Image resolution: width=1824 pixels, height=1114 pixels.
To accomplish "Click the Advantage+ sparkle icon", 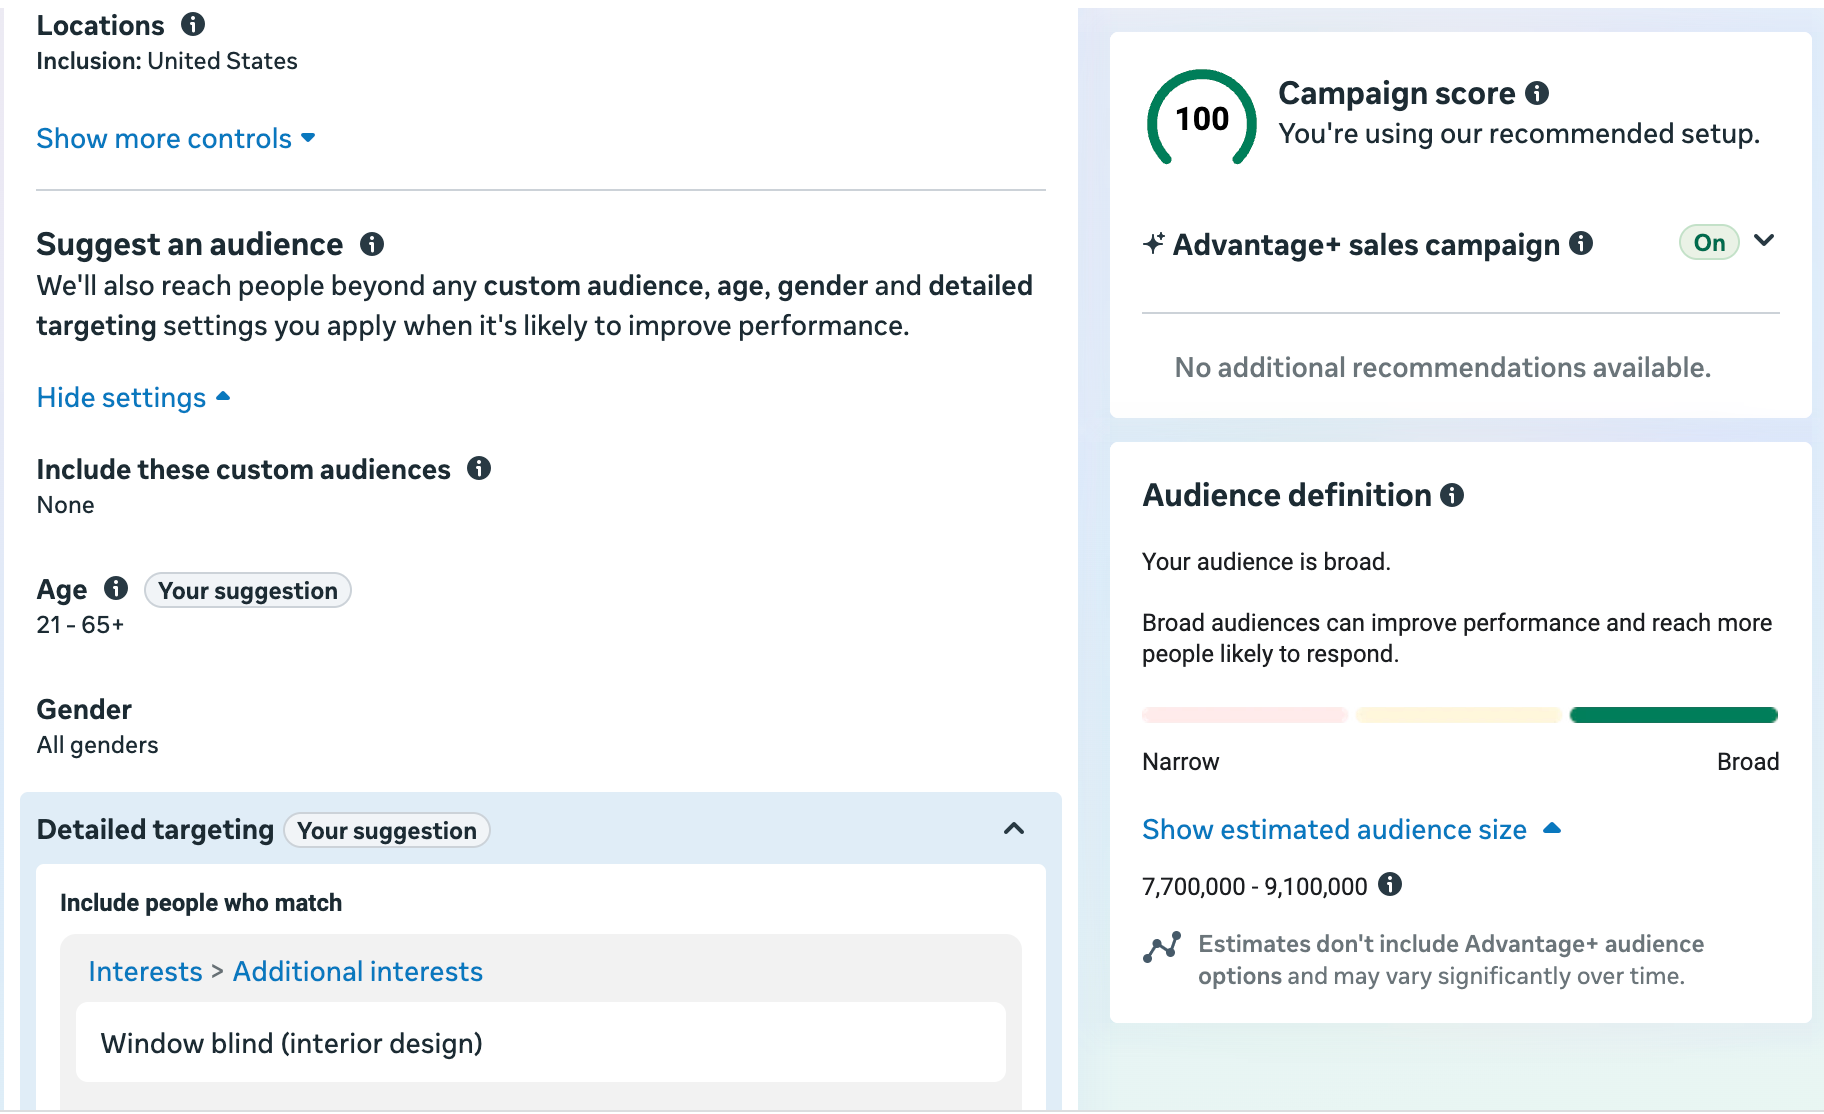I will coord(1154,244).
